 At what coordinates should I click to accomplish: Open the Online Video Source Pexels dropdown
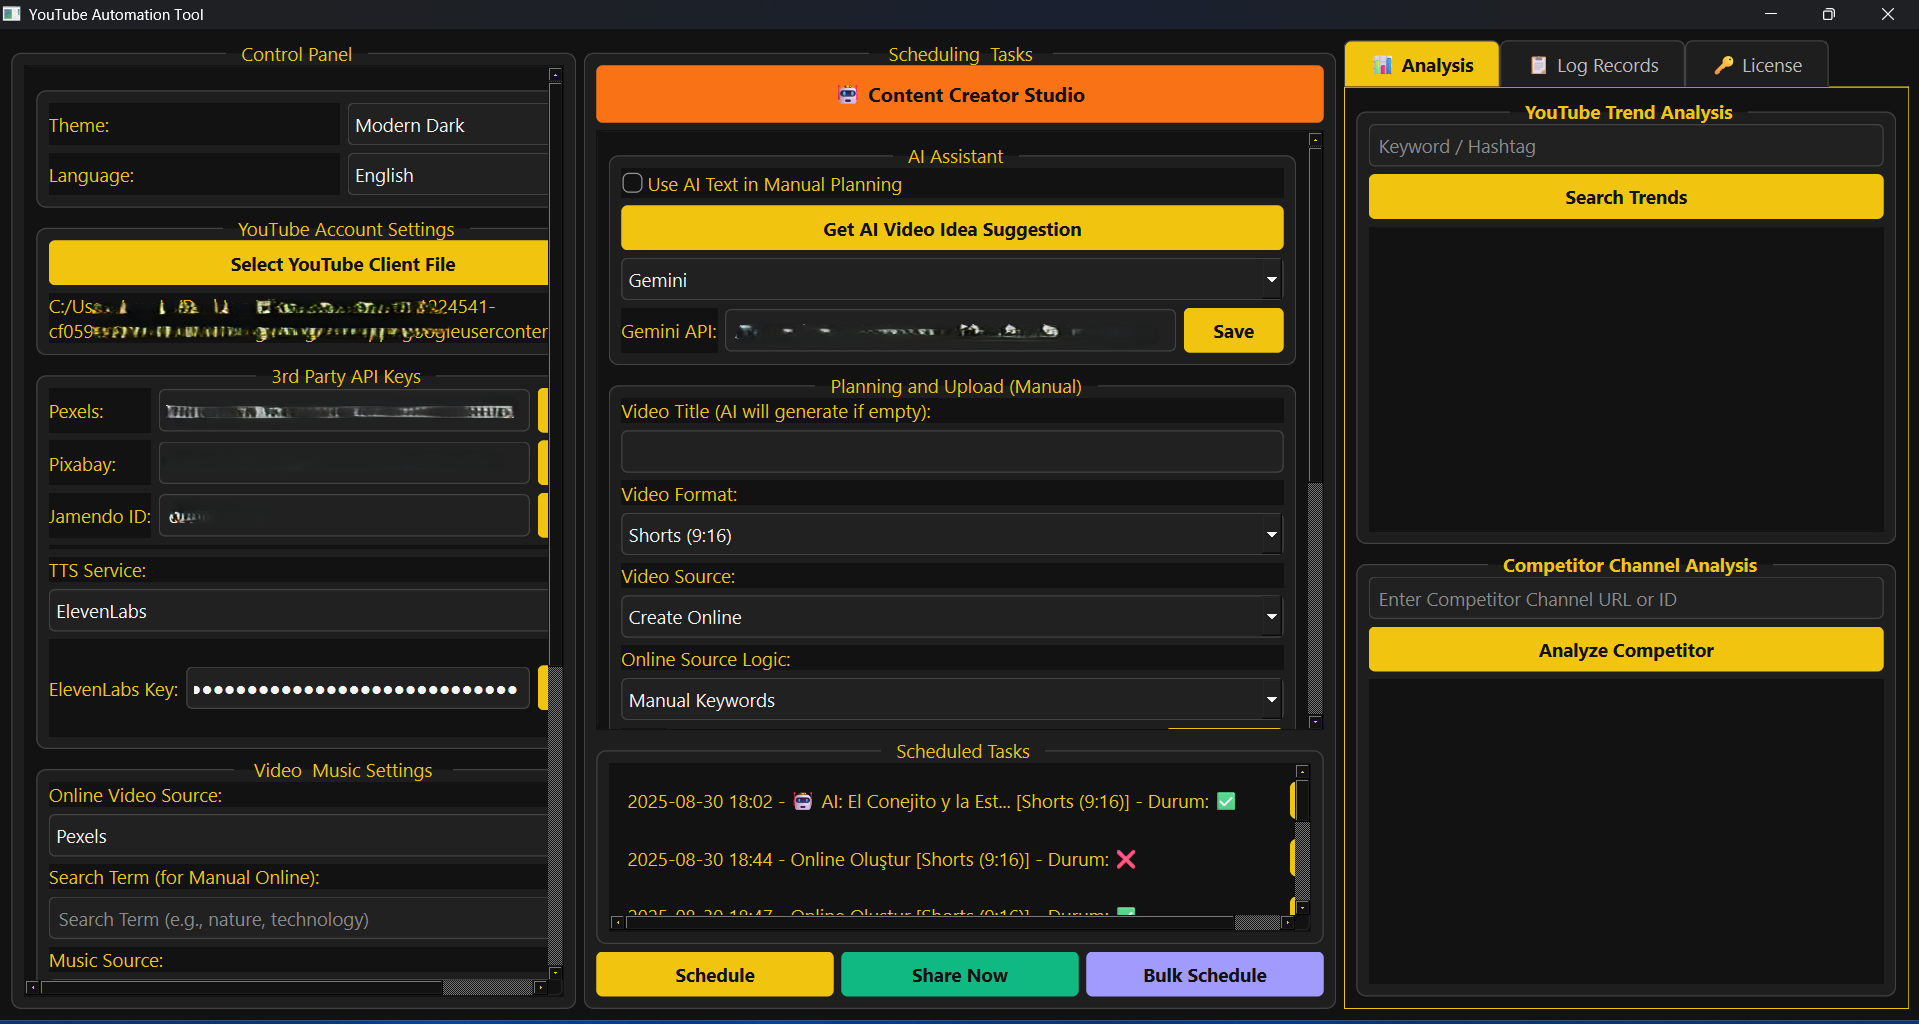coord(298,836)
